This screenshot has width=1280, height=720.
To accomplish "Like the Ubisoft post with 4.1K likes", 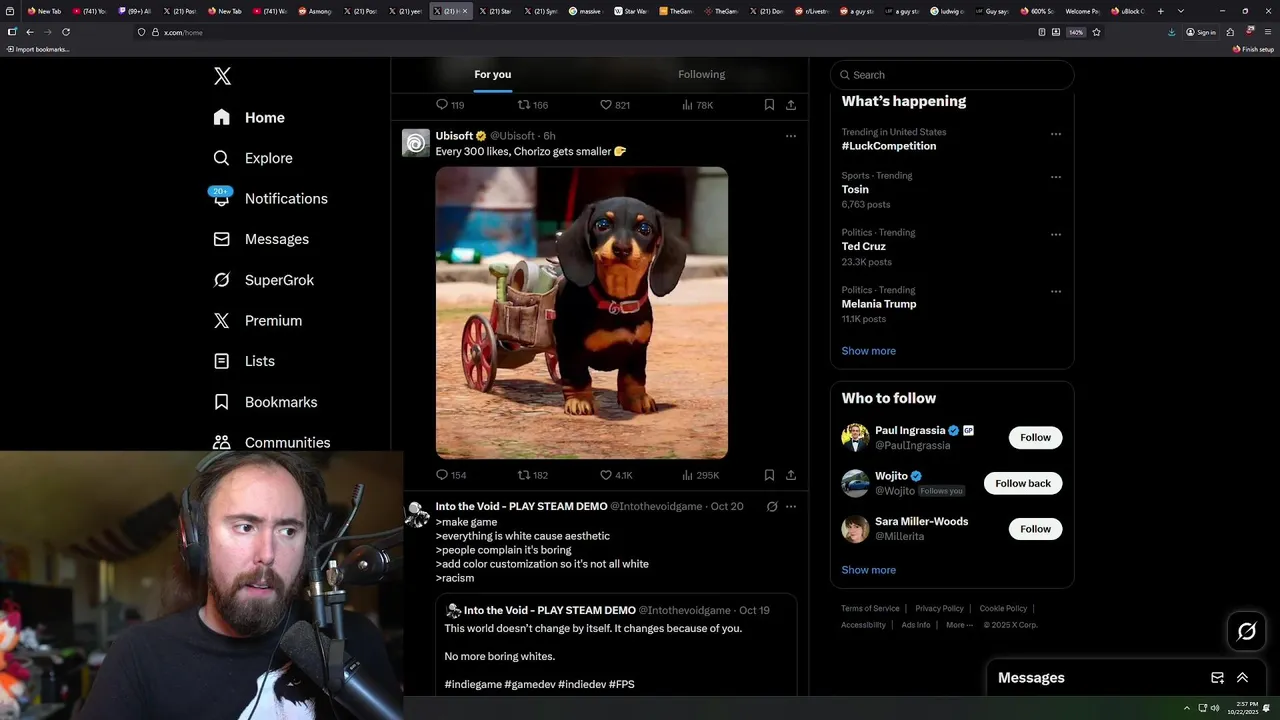I will [615, 475].
